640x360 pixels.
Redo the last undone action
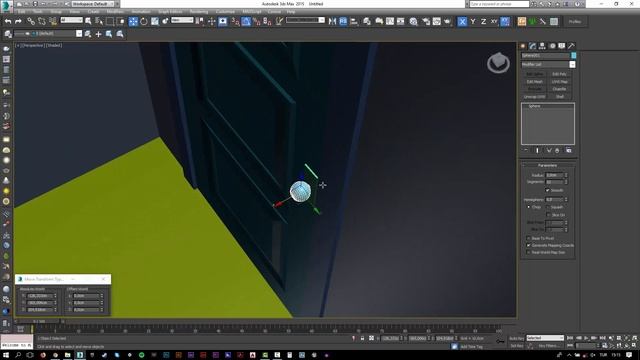coord(18,21)
